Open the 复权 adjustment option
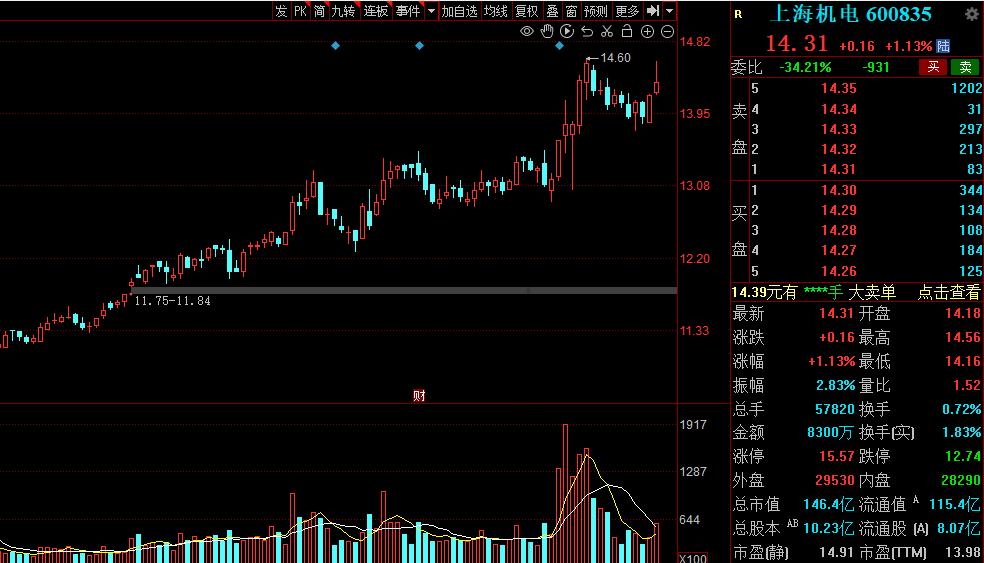The image size is (984, 563). (x=527, y=11)
